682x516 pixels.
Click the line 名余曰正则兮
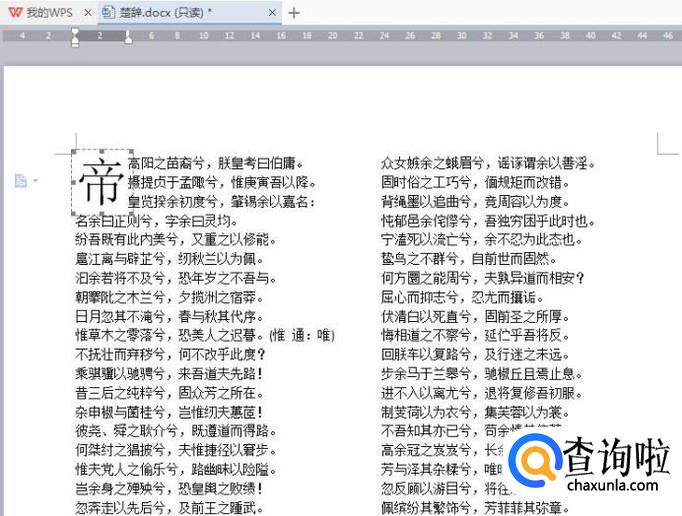point(114,221)
